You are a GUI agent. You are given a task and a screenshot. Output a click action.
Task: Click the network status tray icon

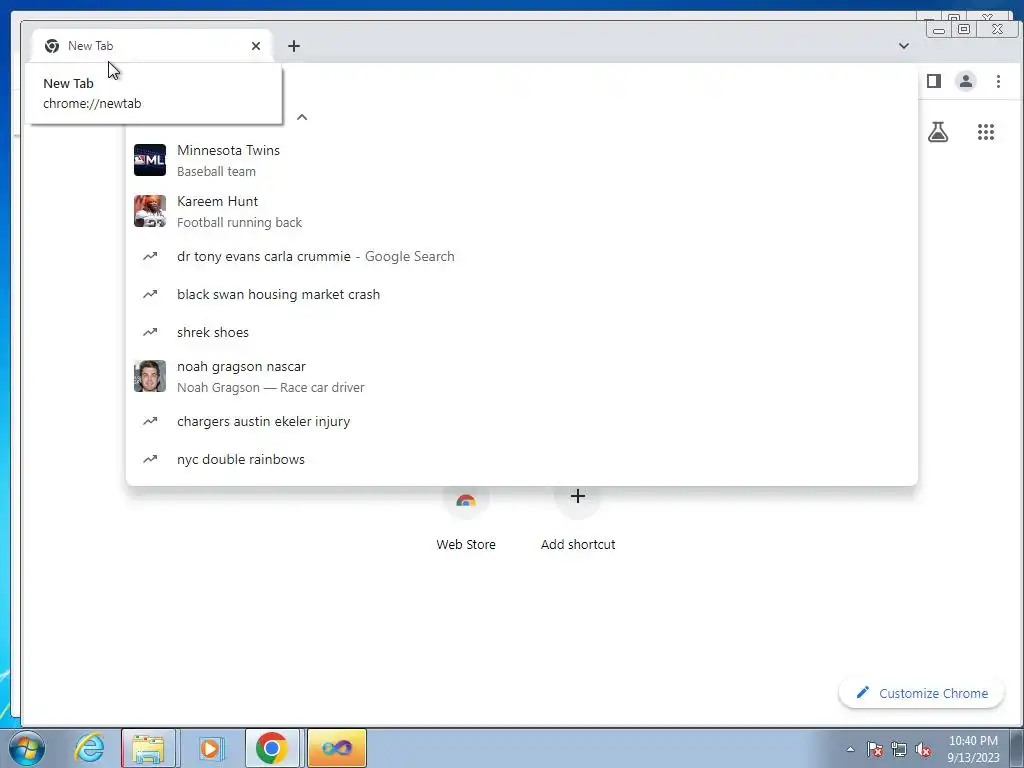[x=899, y=749]
